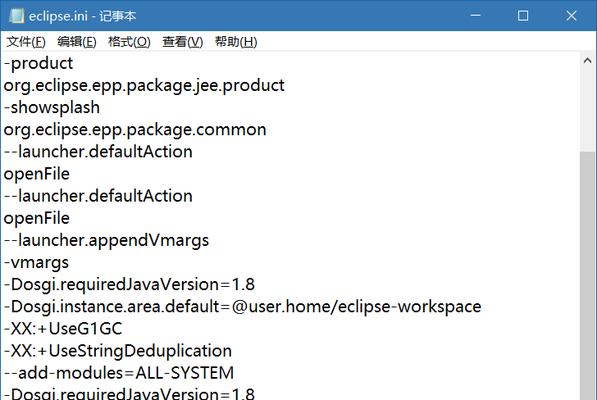597x400 pixels.
Task: Click the --add-modules=ALL-SYSTEM line
Action: coord(119,373)
